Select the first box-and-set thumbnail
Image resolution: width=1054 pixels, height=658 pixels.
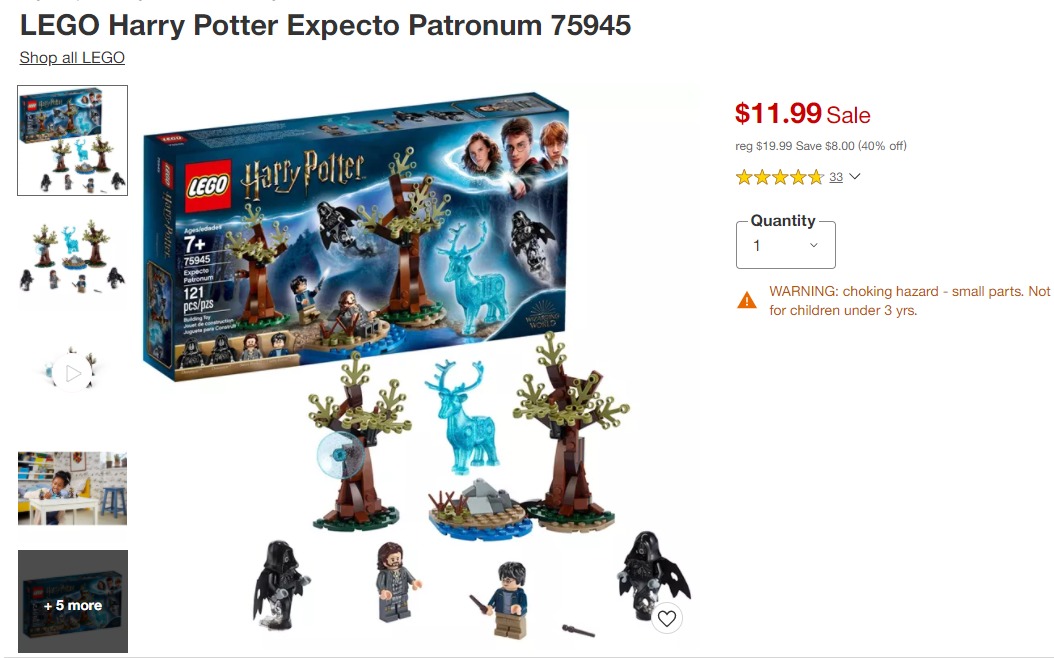click(x=73, y=140)
